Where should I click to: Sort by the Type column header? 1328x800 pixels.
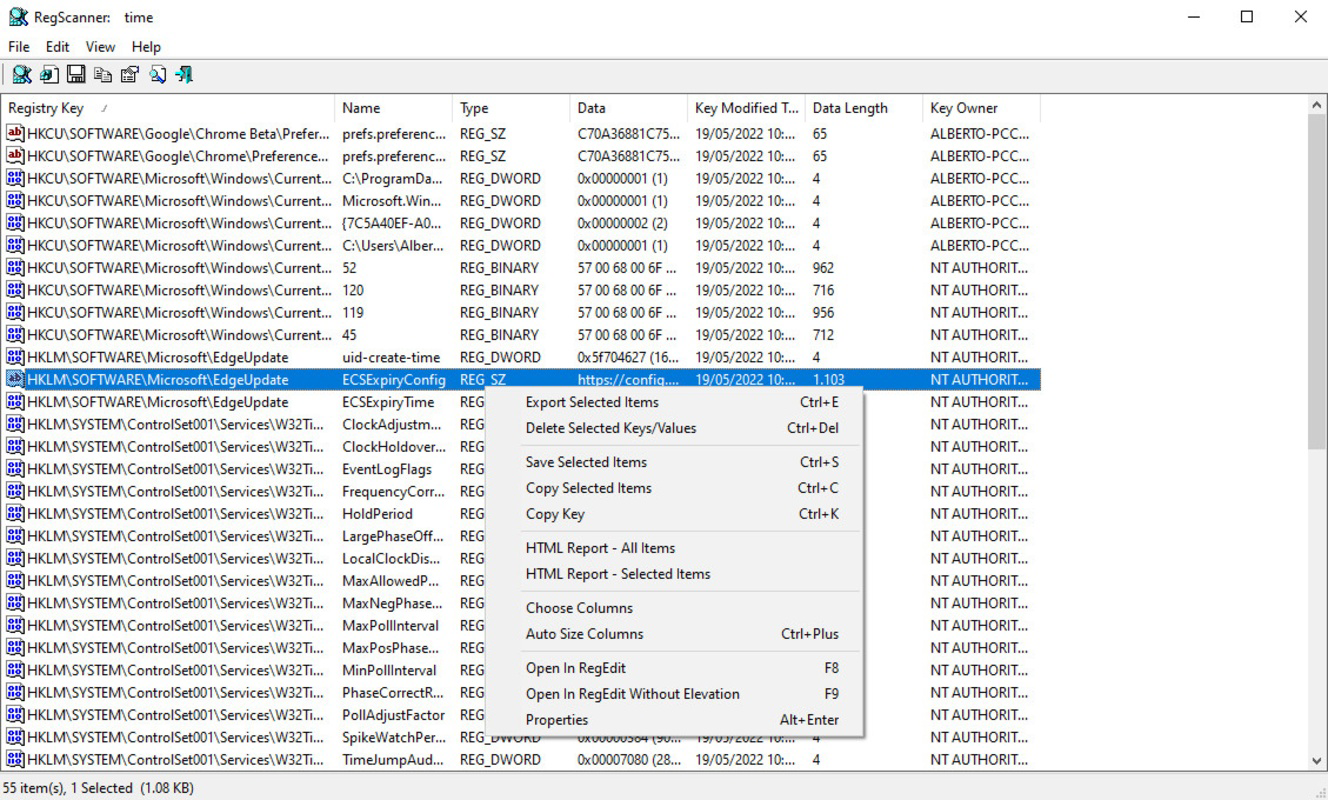click(511, 108)
